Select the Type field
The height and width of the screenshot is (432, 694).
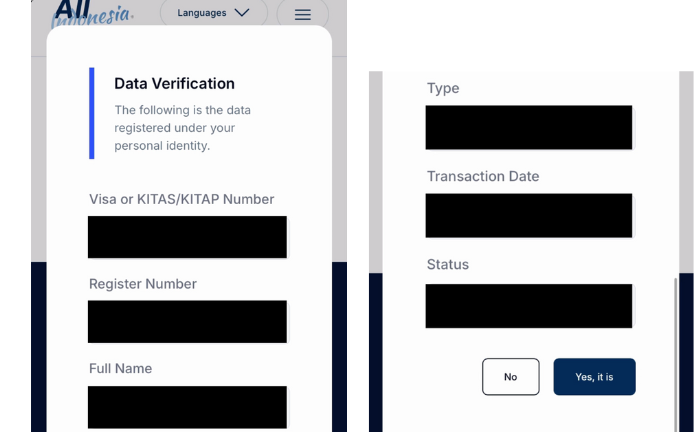528,127
